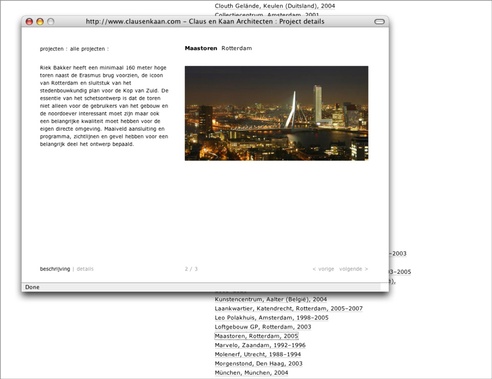Click the 'Done' status bar text
Viewport: 492px width, 379px height.
click(x=32, y=287)
